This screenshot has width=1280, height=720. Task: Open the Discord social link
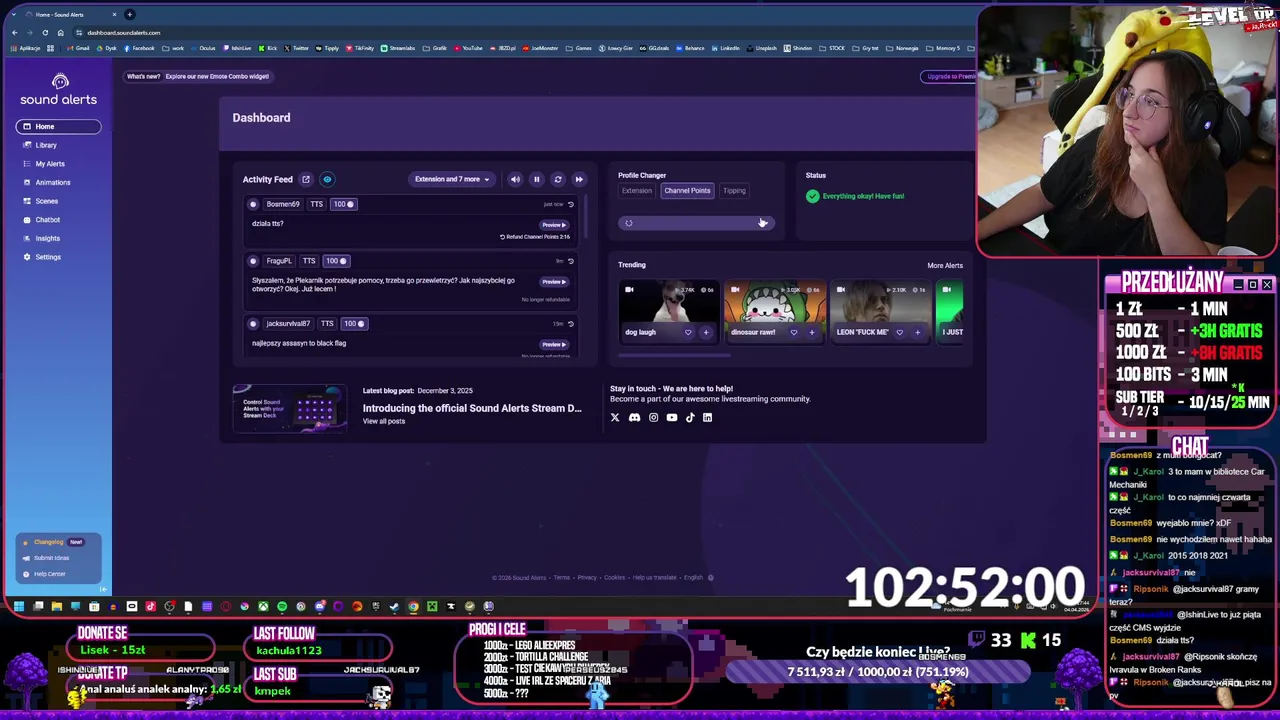634,418
